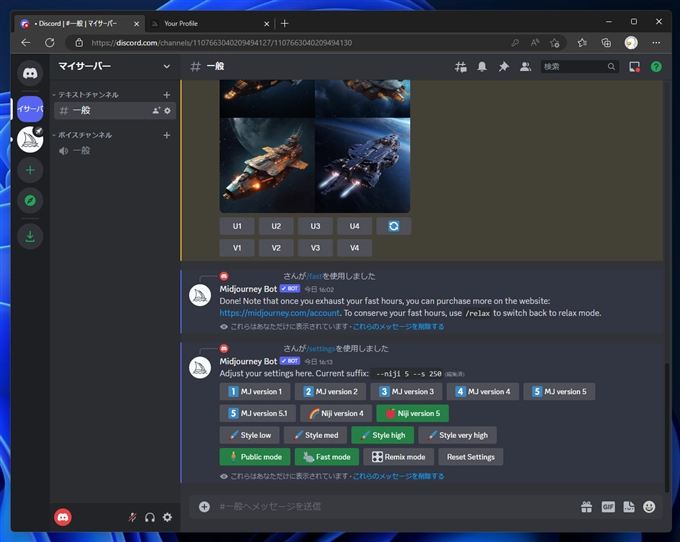Open a new browser tab
The width and height of the screenshot is (680, 542).
tap(284, 23)
